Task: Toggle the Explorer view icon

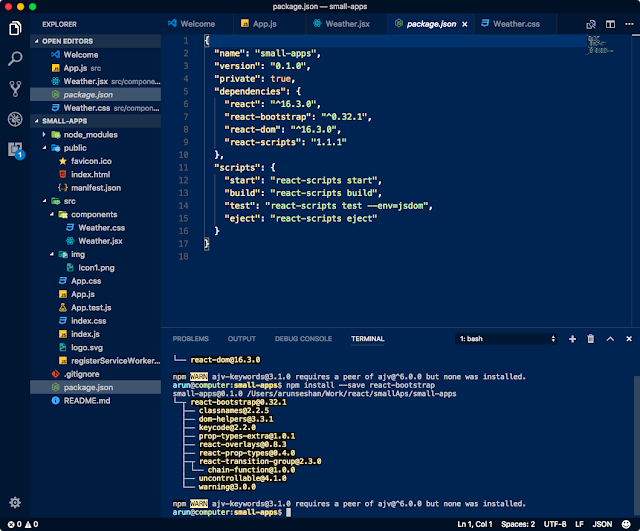Action: (x=15, y=28)
